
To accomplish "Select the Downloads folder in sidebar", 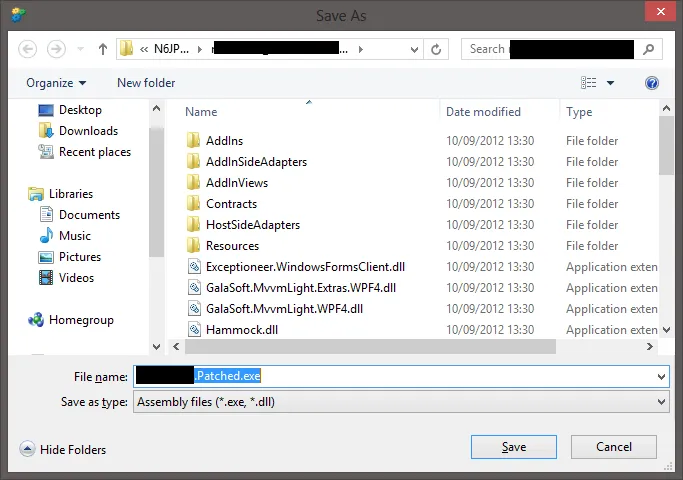I will tap(88, 131).
